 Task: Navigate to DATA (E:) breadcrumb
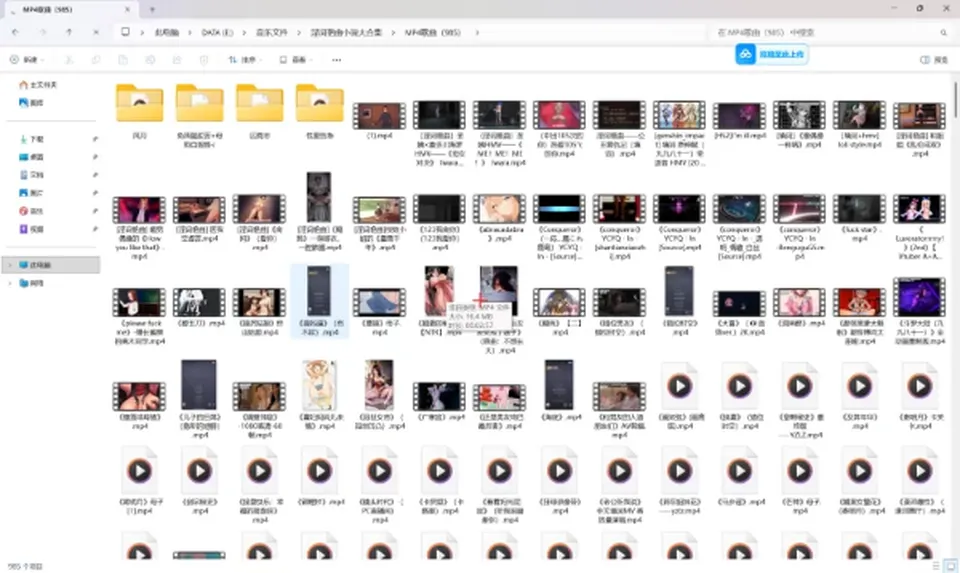[x=217, y=32]
